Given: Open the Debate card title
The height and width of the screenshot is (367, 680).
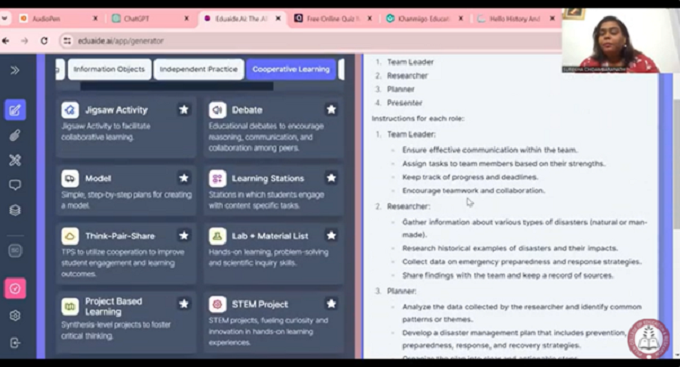Looking at the screenshot, I should point(247,110).
